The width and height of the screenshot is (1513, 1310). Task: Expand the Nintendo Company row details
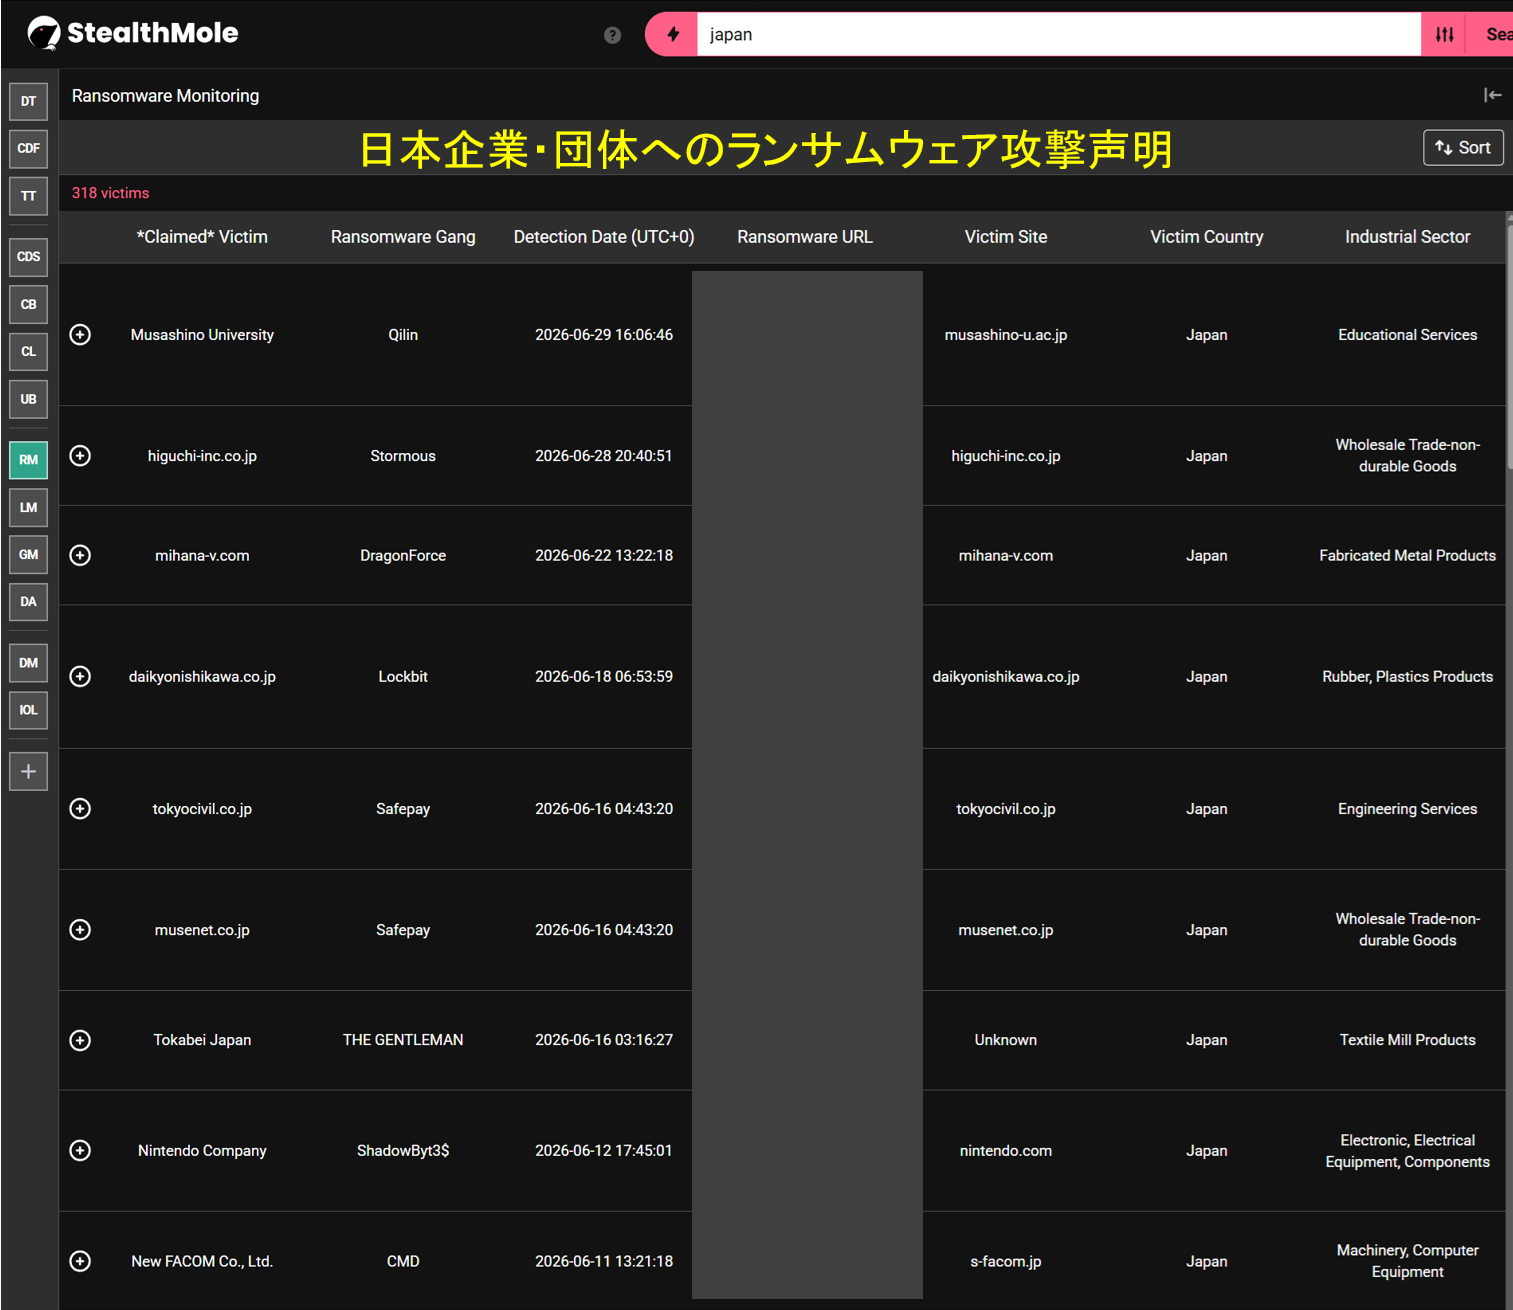(80, 1150)
